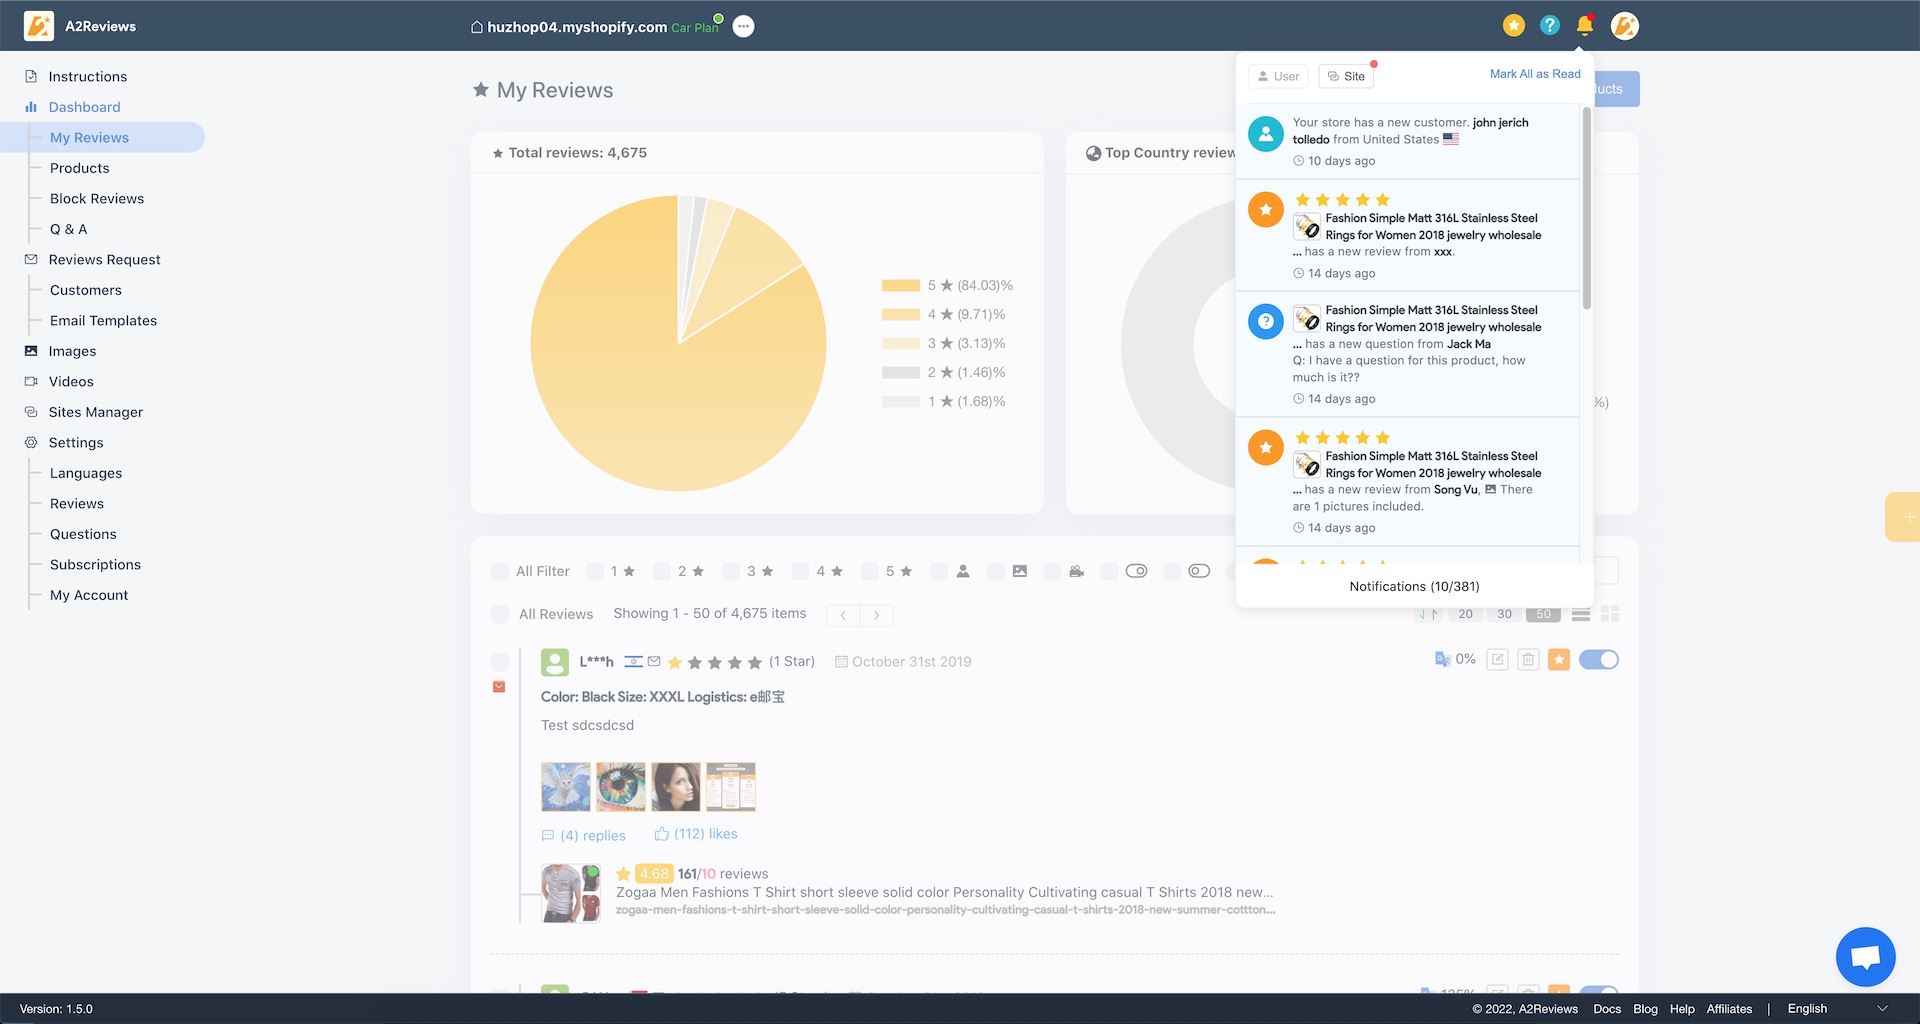Check the All Filter checkbox
1920x1024 pixels.
click(x=500, y=571)
